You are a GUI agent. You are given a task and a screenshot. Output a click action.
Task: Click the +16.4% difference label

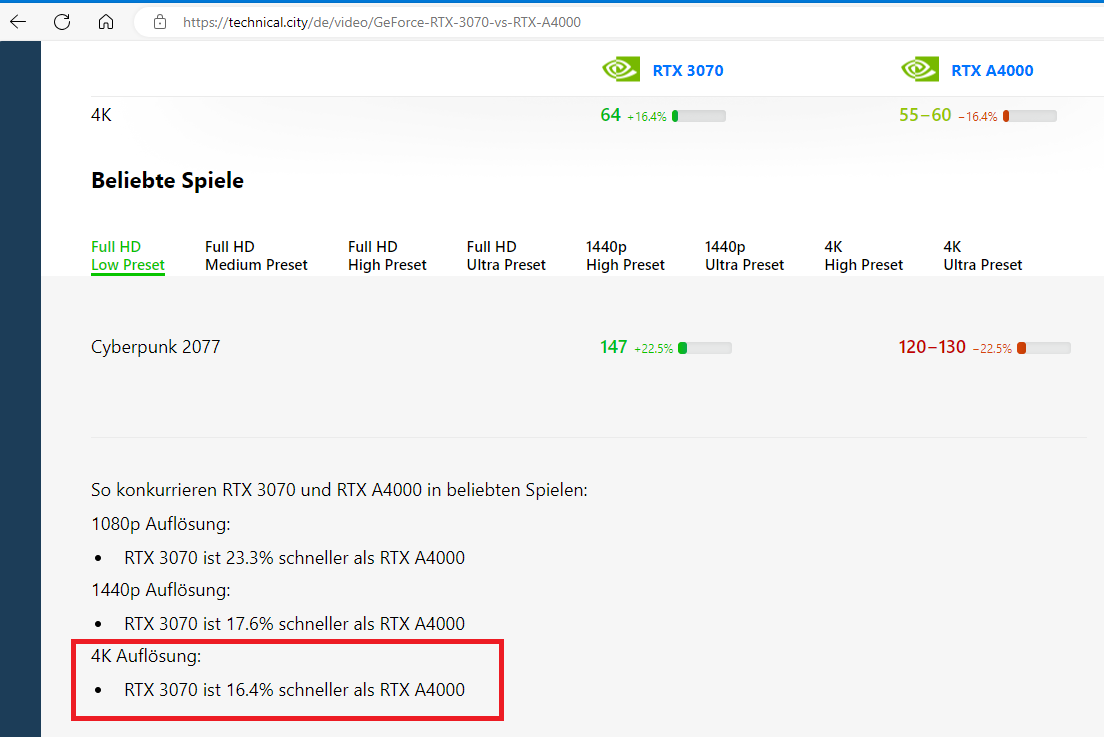(646, 117)
